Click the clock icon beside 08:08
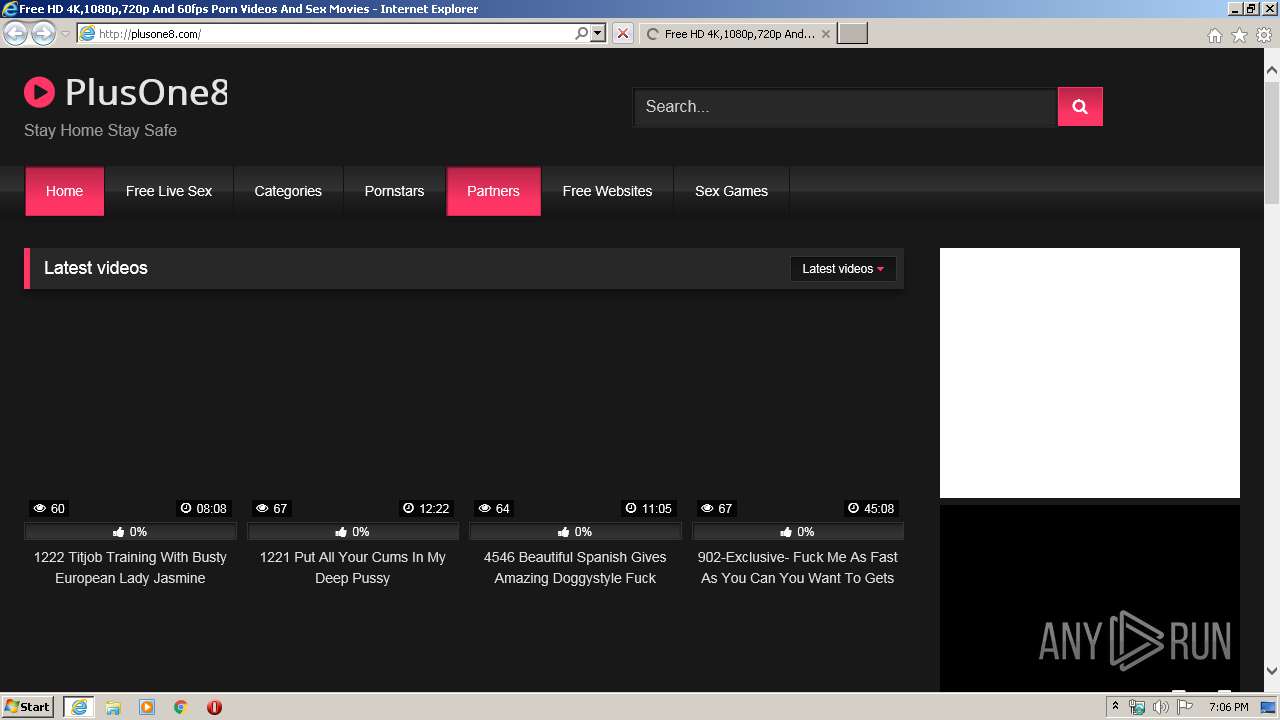The image size is (1280, 720). coord(186,508)
